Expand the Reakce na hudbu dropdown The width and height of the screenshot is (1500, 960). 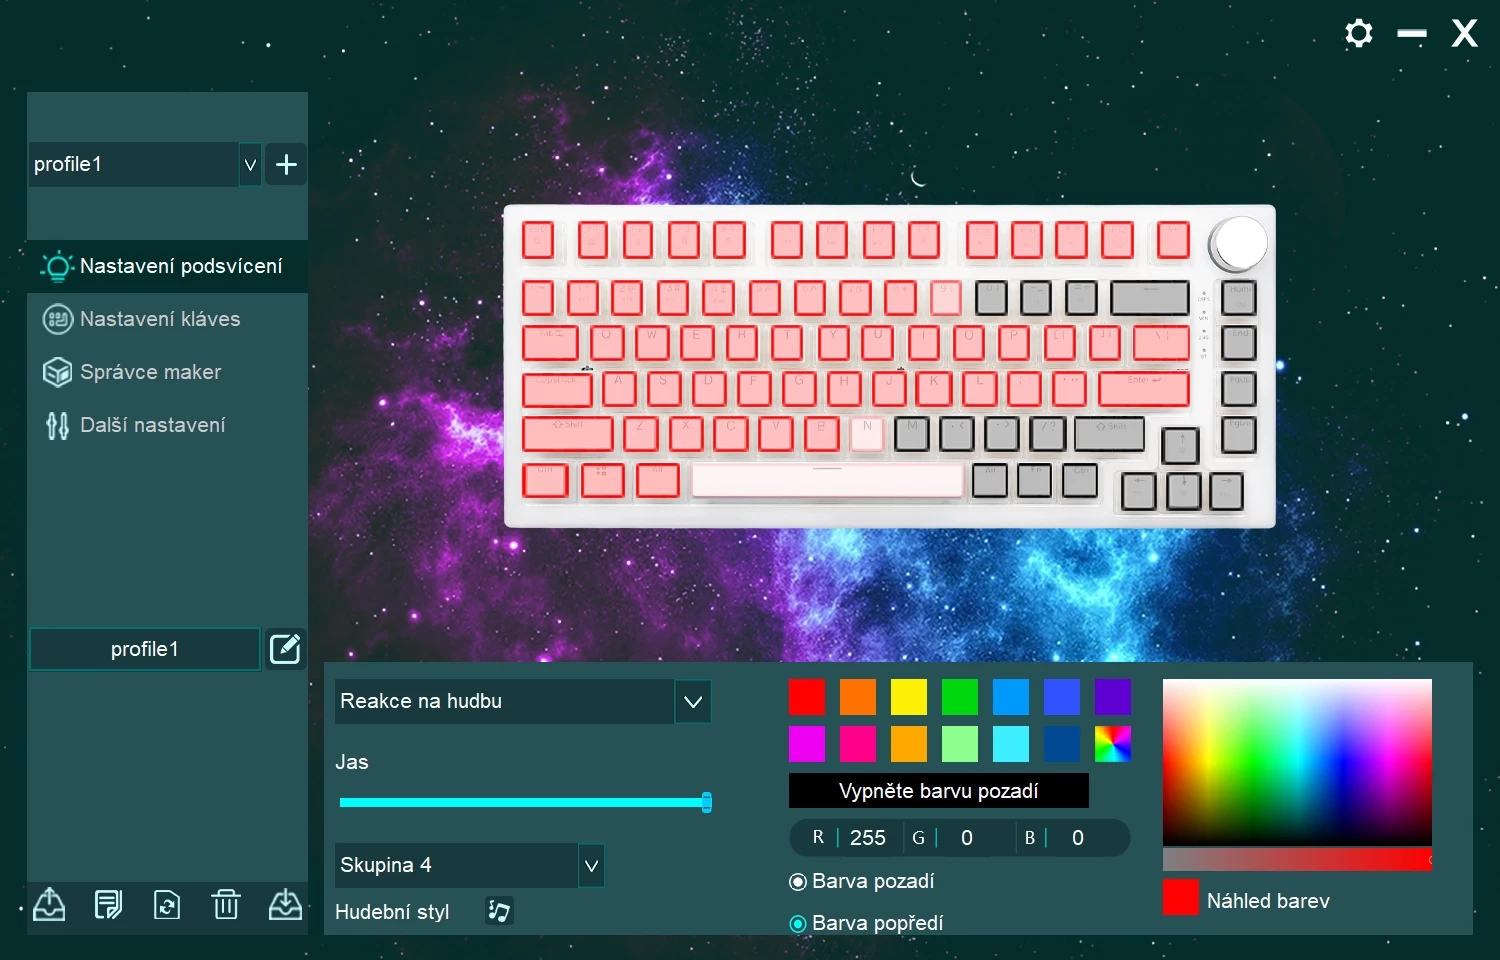tap(693, 702)
